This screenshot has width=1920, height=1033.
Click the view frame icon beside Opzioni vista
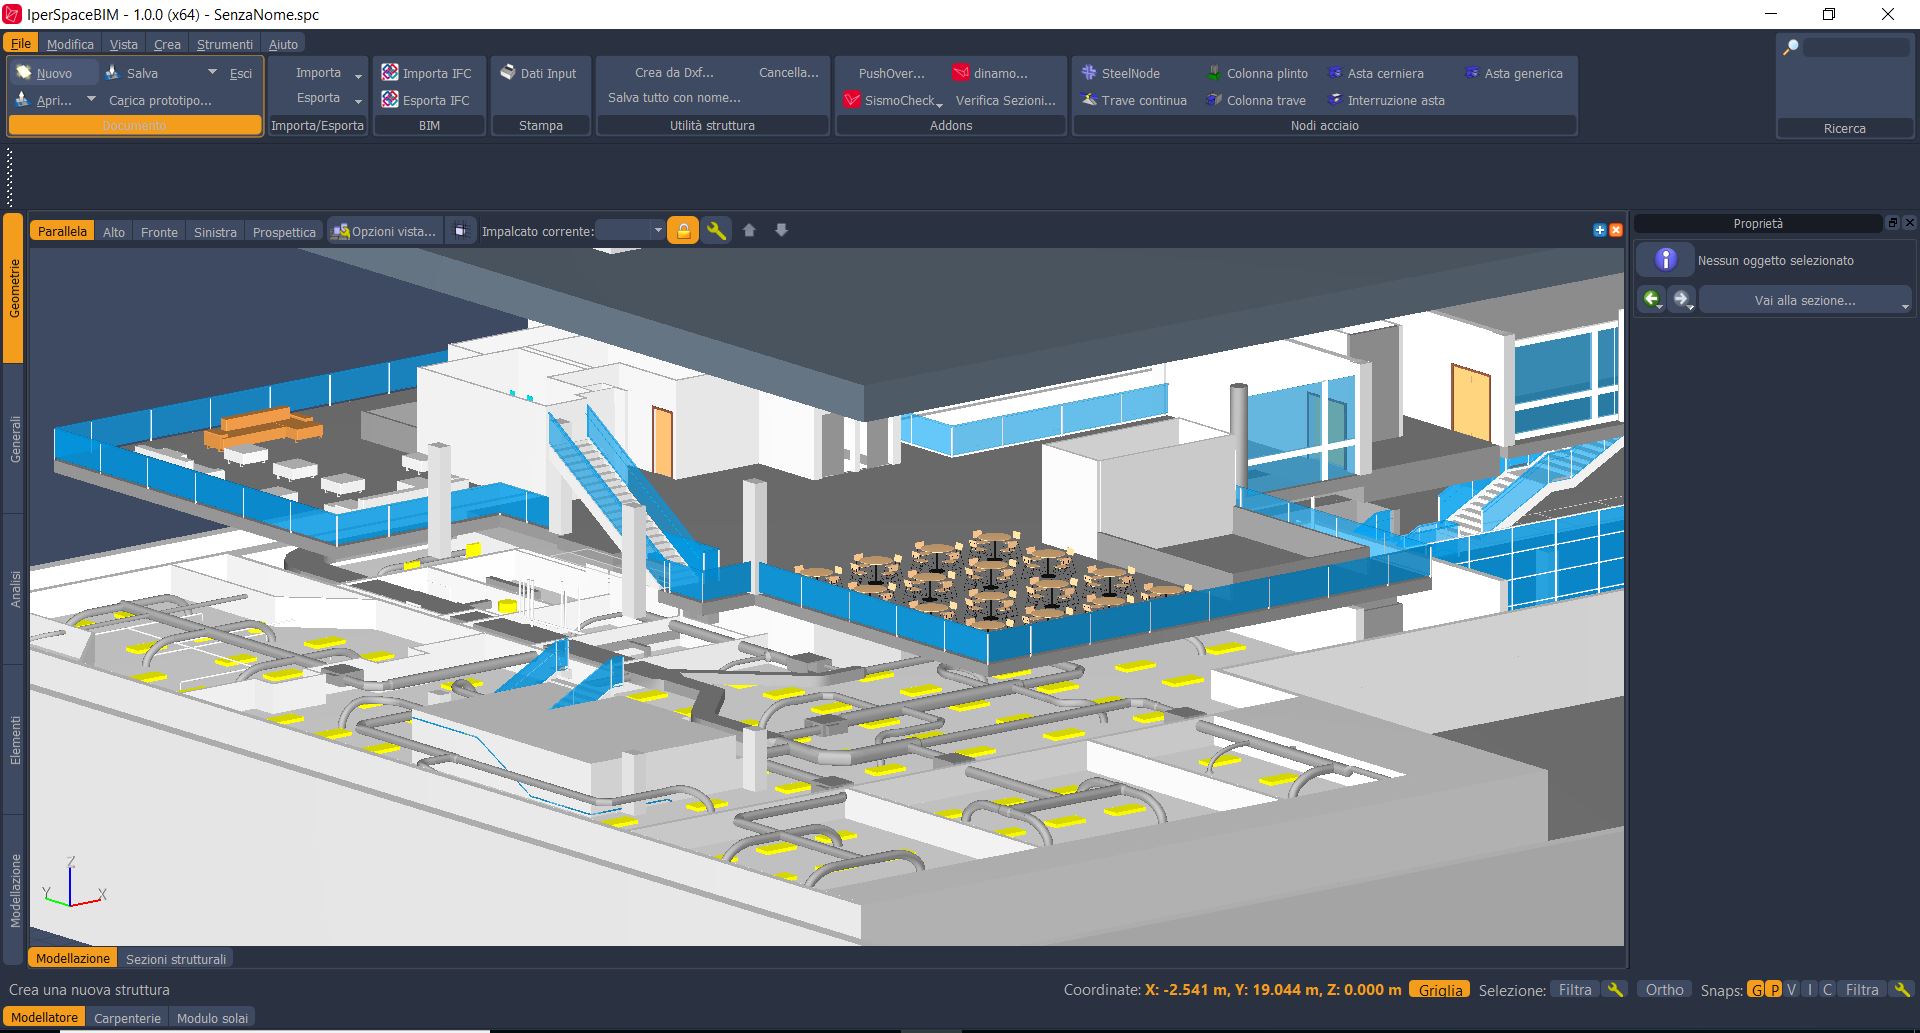click(x=460, y=231)
